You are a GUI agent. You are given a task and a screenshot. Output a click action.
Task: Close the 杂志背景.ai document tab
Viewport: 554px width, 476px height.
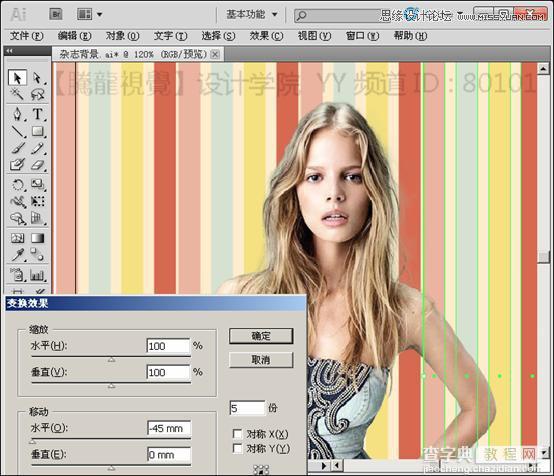215,54
